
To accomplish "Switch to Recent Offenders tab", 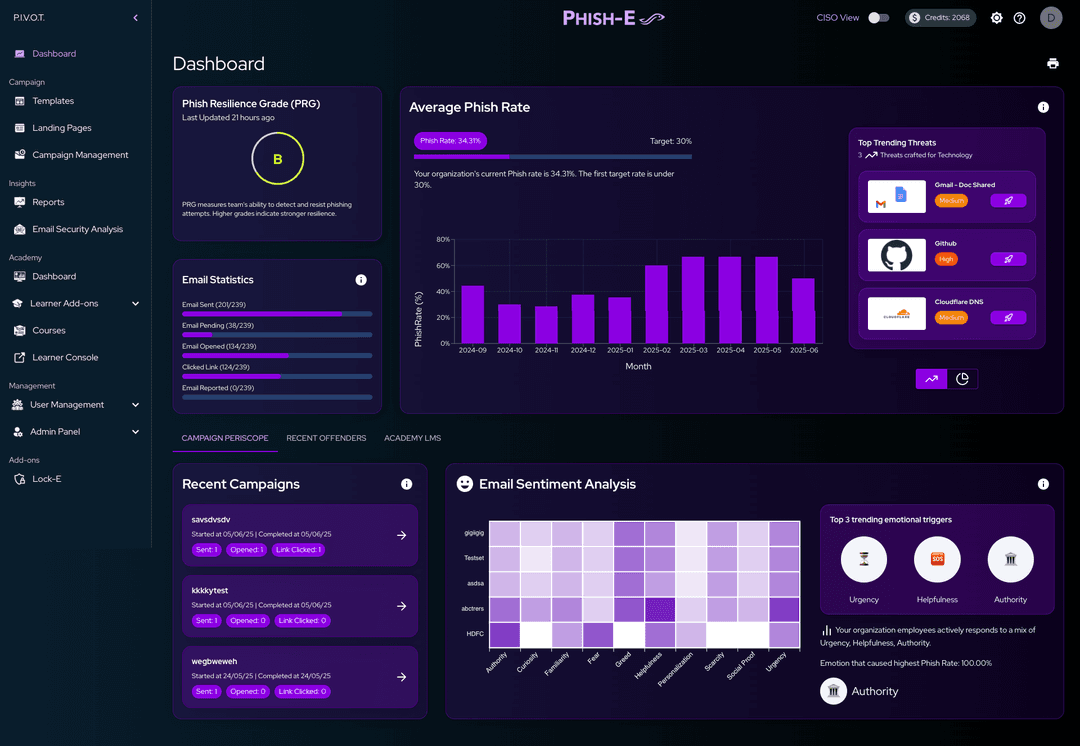I will coord(326,438).
